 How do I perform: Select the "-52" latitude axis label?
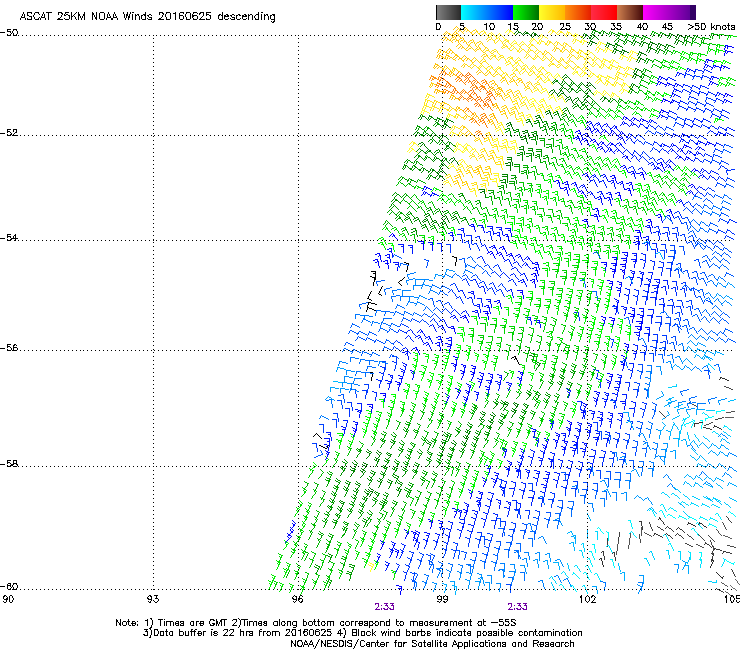[9, 133]
